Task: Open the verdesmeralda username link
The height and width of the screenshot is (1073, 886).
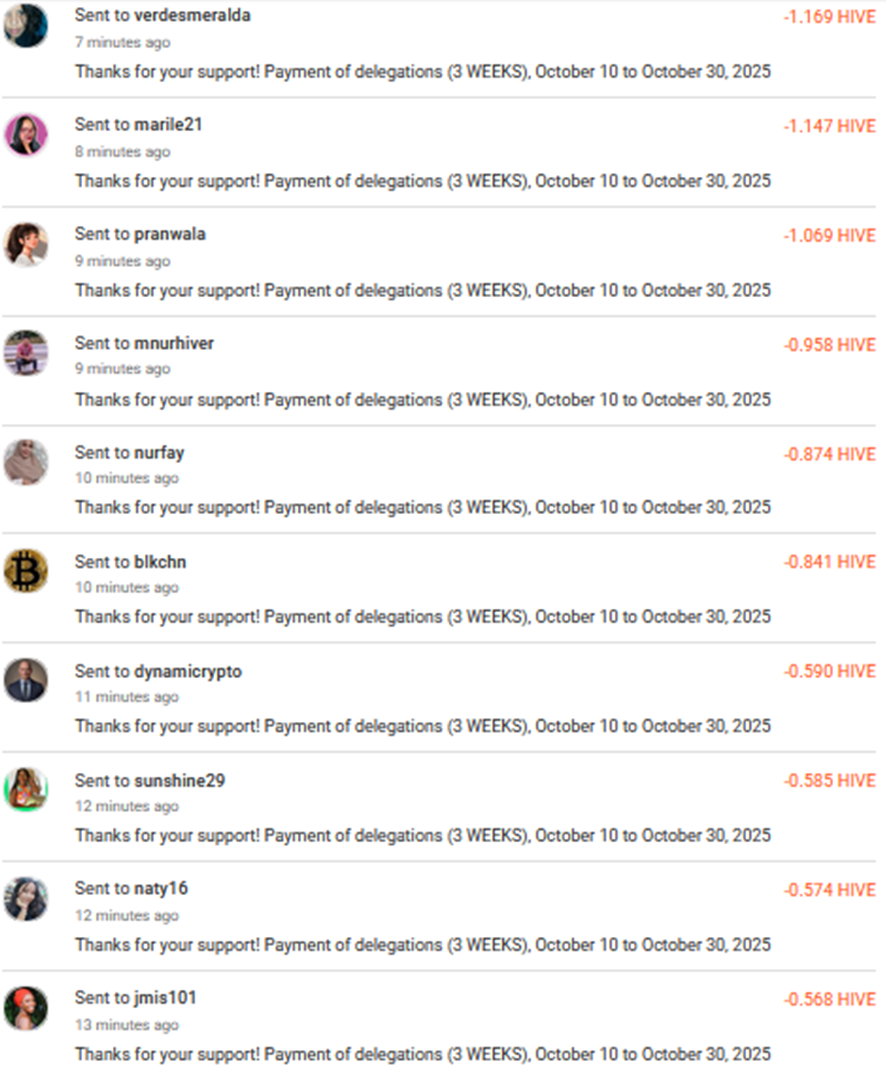Action: [192, 16]
